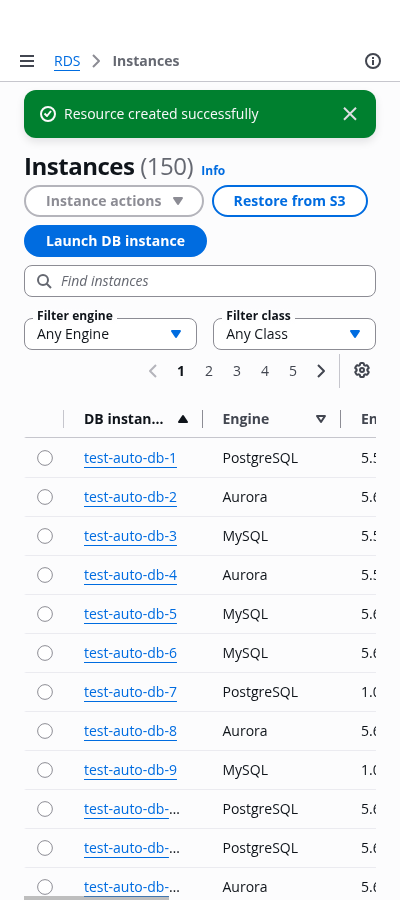Image resolution: width=400 pixels, height=900 pixels.
Task: Go to page 3 of results
Action: [236, 371]
